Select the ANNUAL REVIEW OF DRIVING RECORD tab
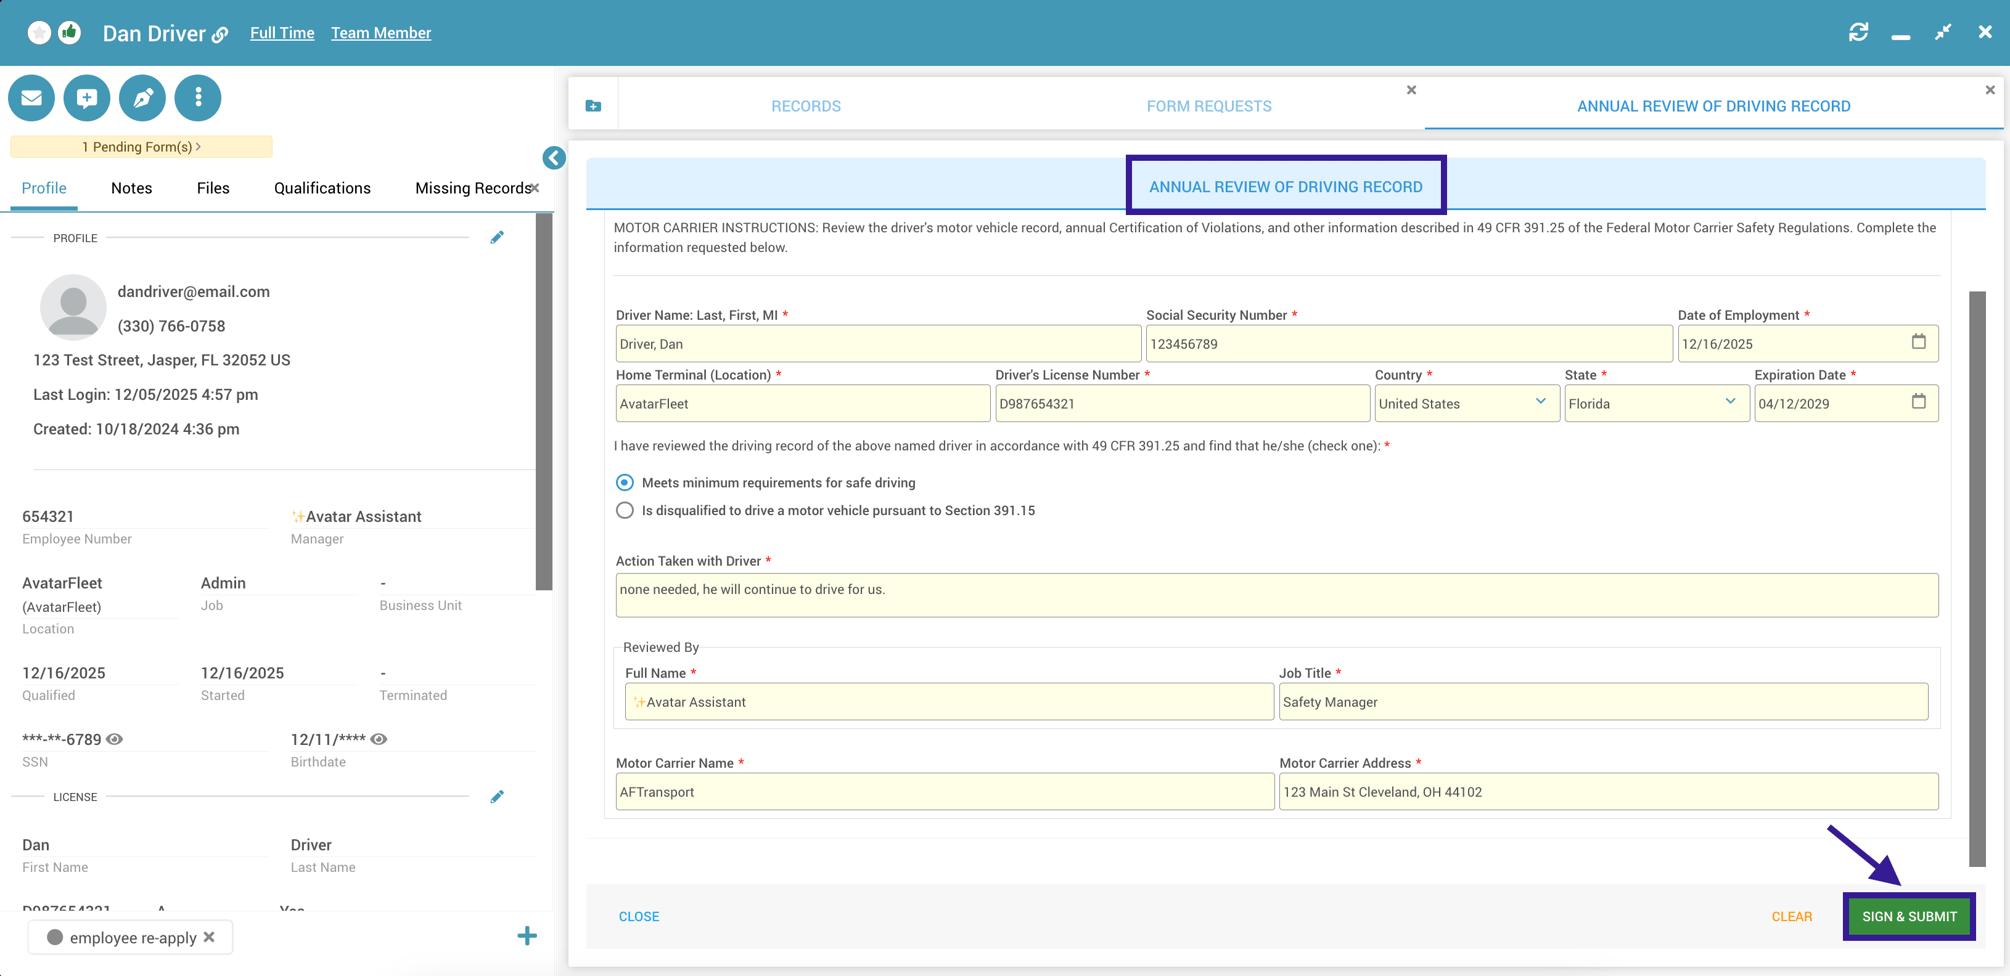Screen dimensions: 2010x976 [1713, 106]
